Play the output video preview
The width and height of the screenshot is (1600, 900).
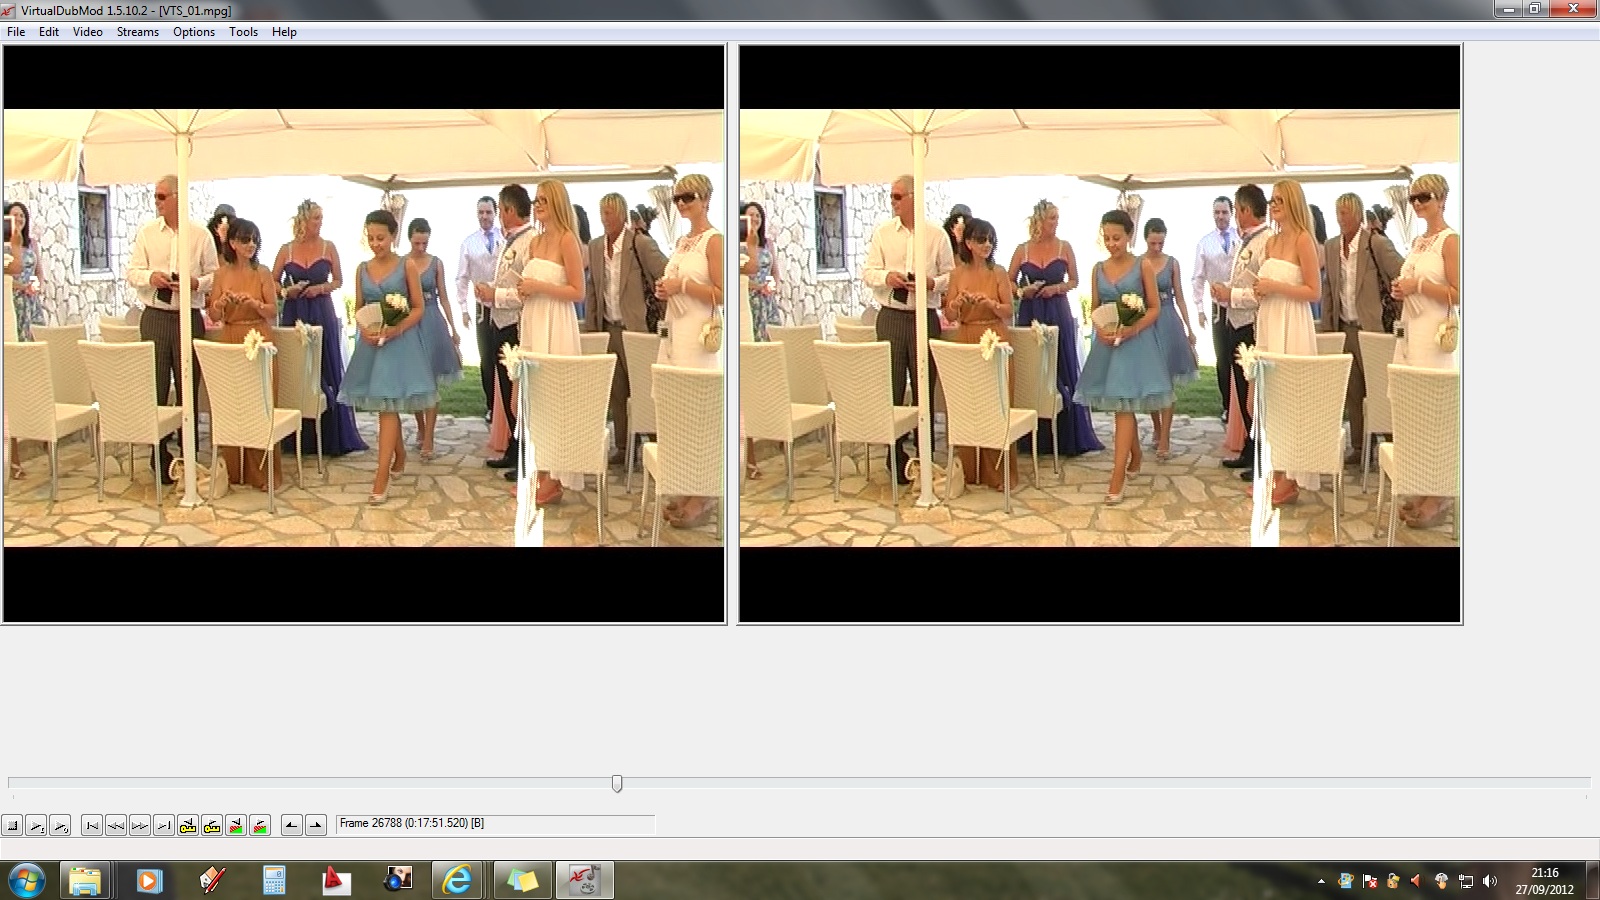[60, 825]
